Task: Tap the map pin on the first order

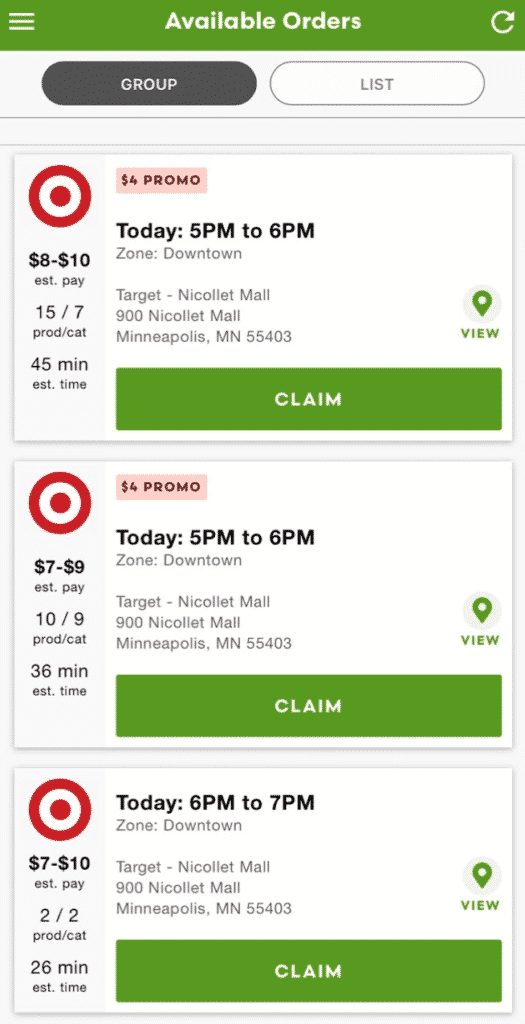Action: [482, 304]
